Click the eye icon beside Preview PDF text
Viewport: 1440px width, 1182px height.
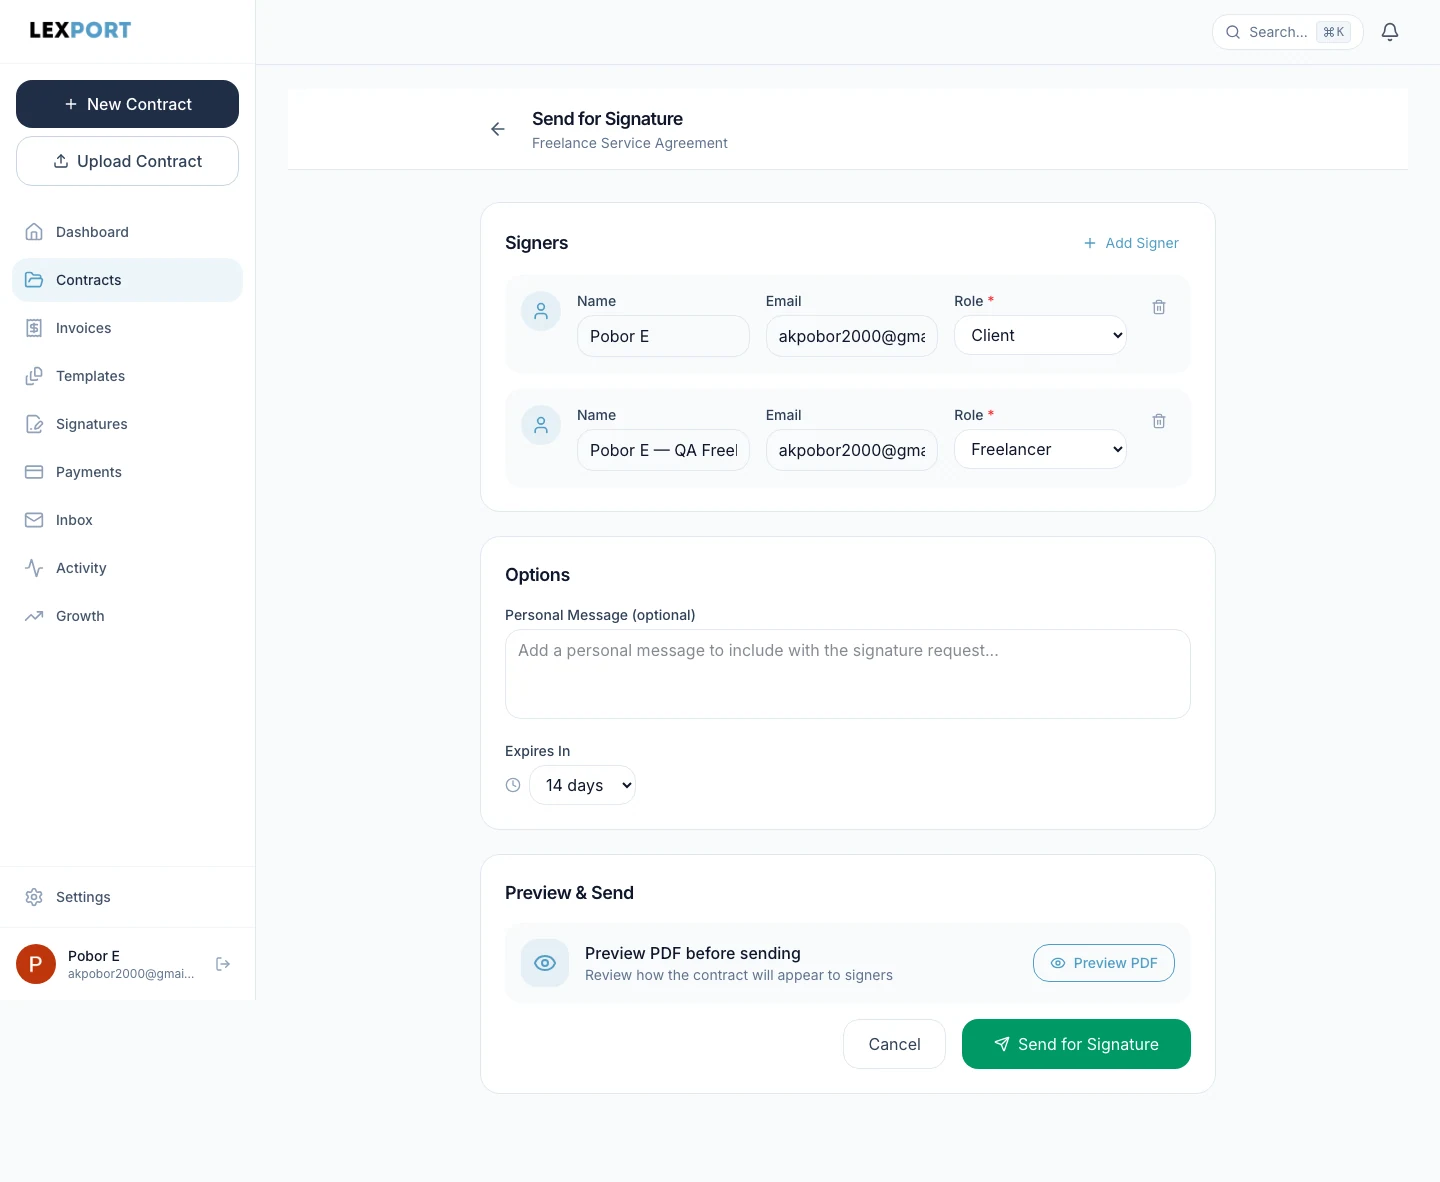tap(545, 963)
